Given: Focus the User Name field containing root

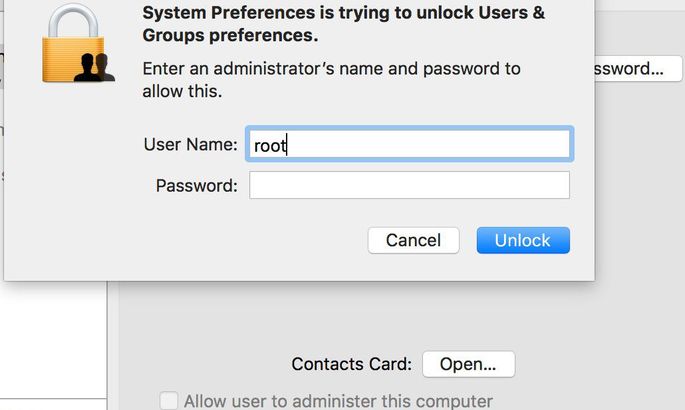Looking at the screenshot, I should (409, 144).
